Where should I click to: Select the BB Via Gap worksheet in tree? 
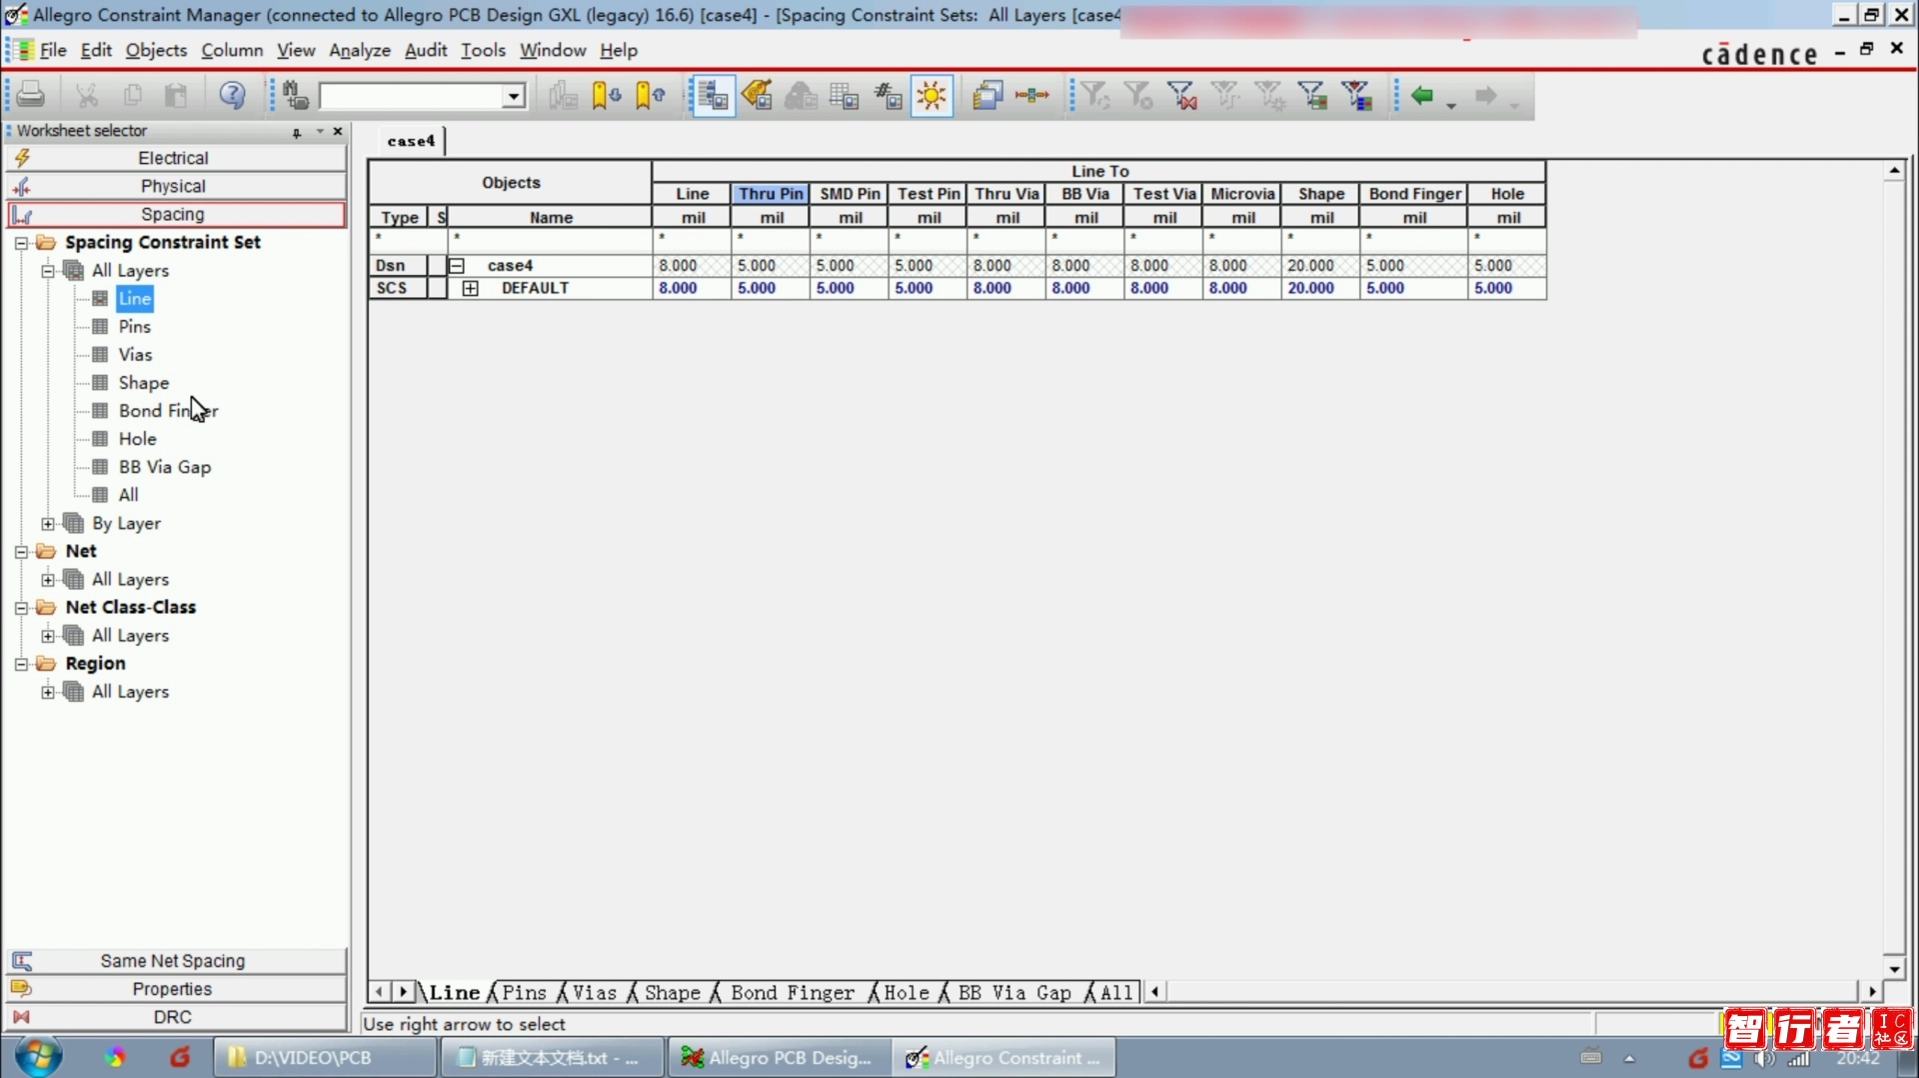(x=165, y=466)
